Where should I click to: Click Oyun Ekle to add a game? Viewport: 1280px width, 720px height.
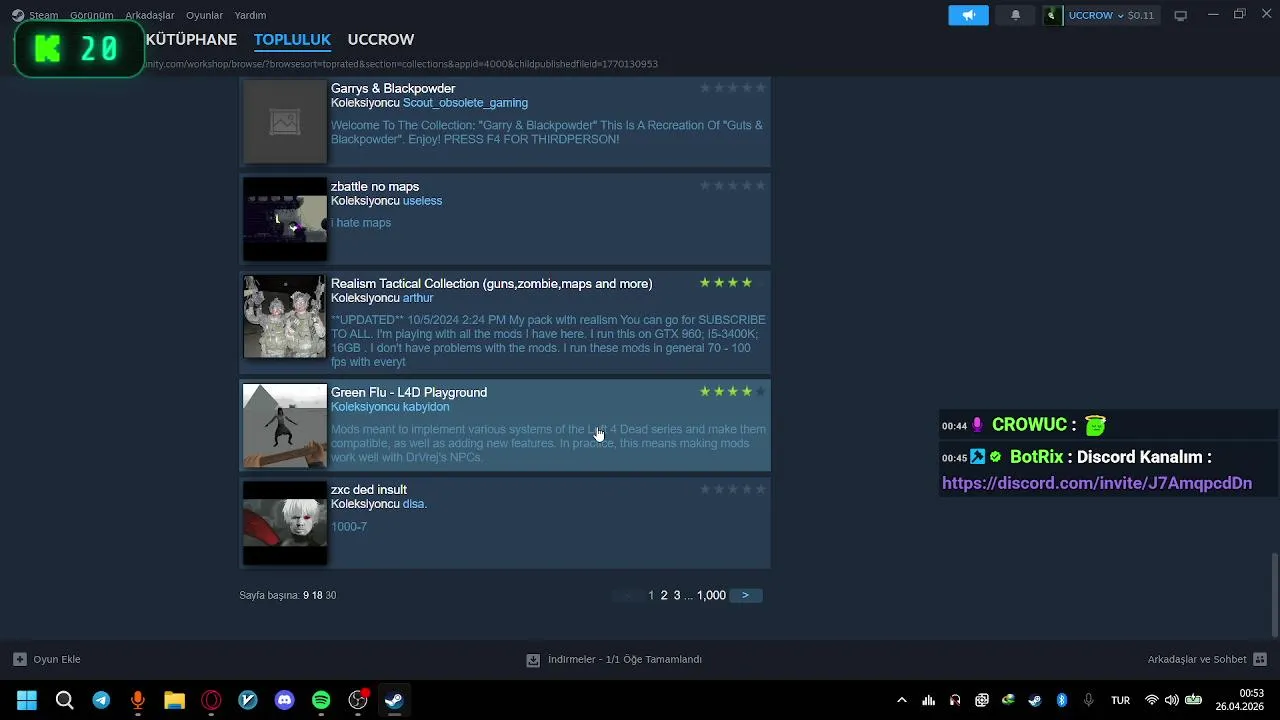57,659
